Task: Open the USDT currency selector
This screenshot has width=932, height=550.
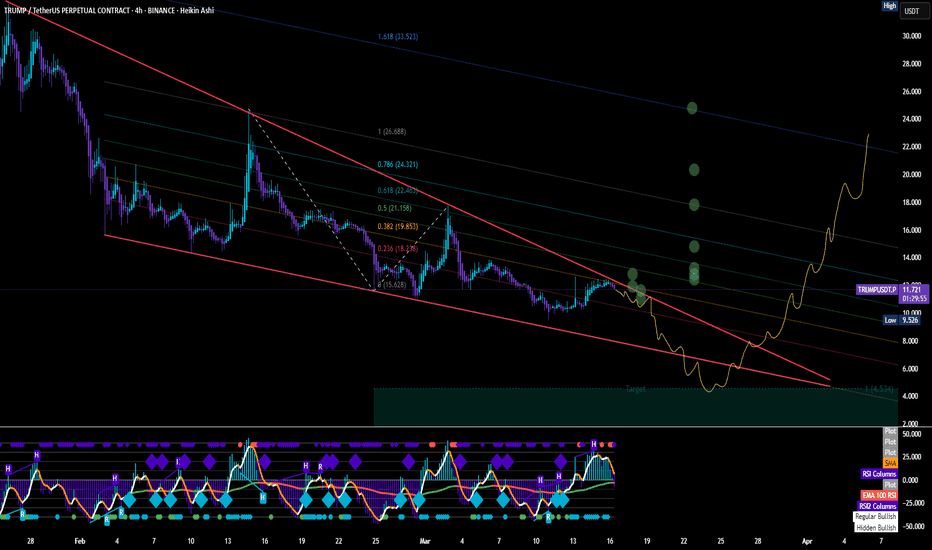Action: click(x=911, y=11)
